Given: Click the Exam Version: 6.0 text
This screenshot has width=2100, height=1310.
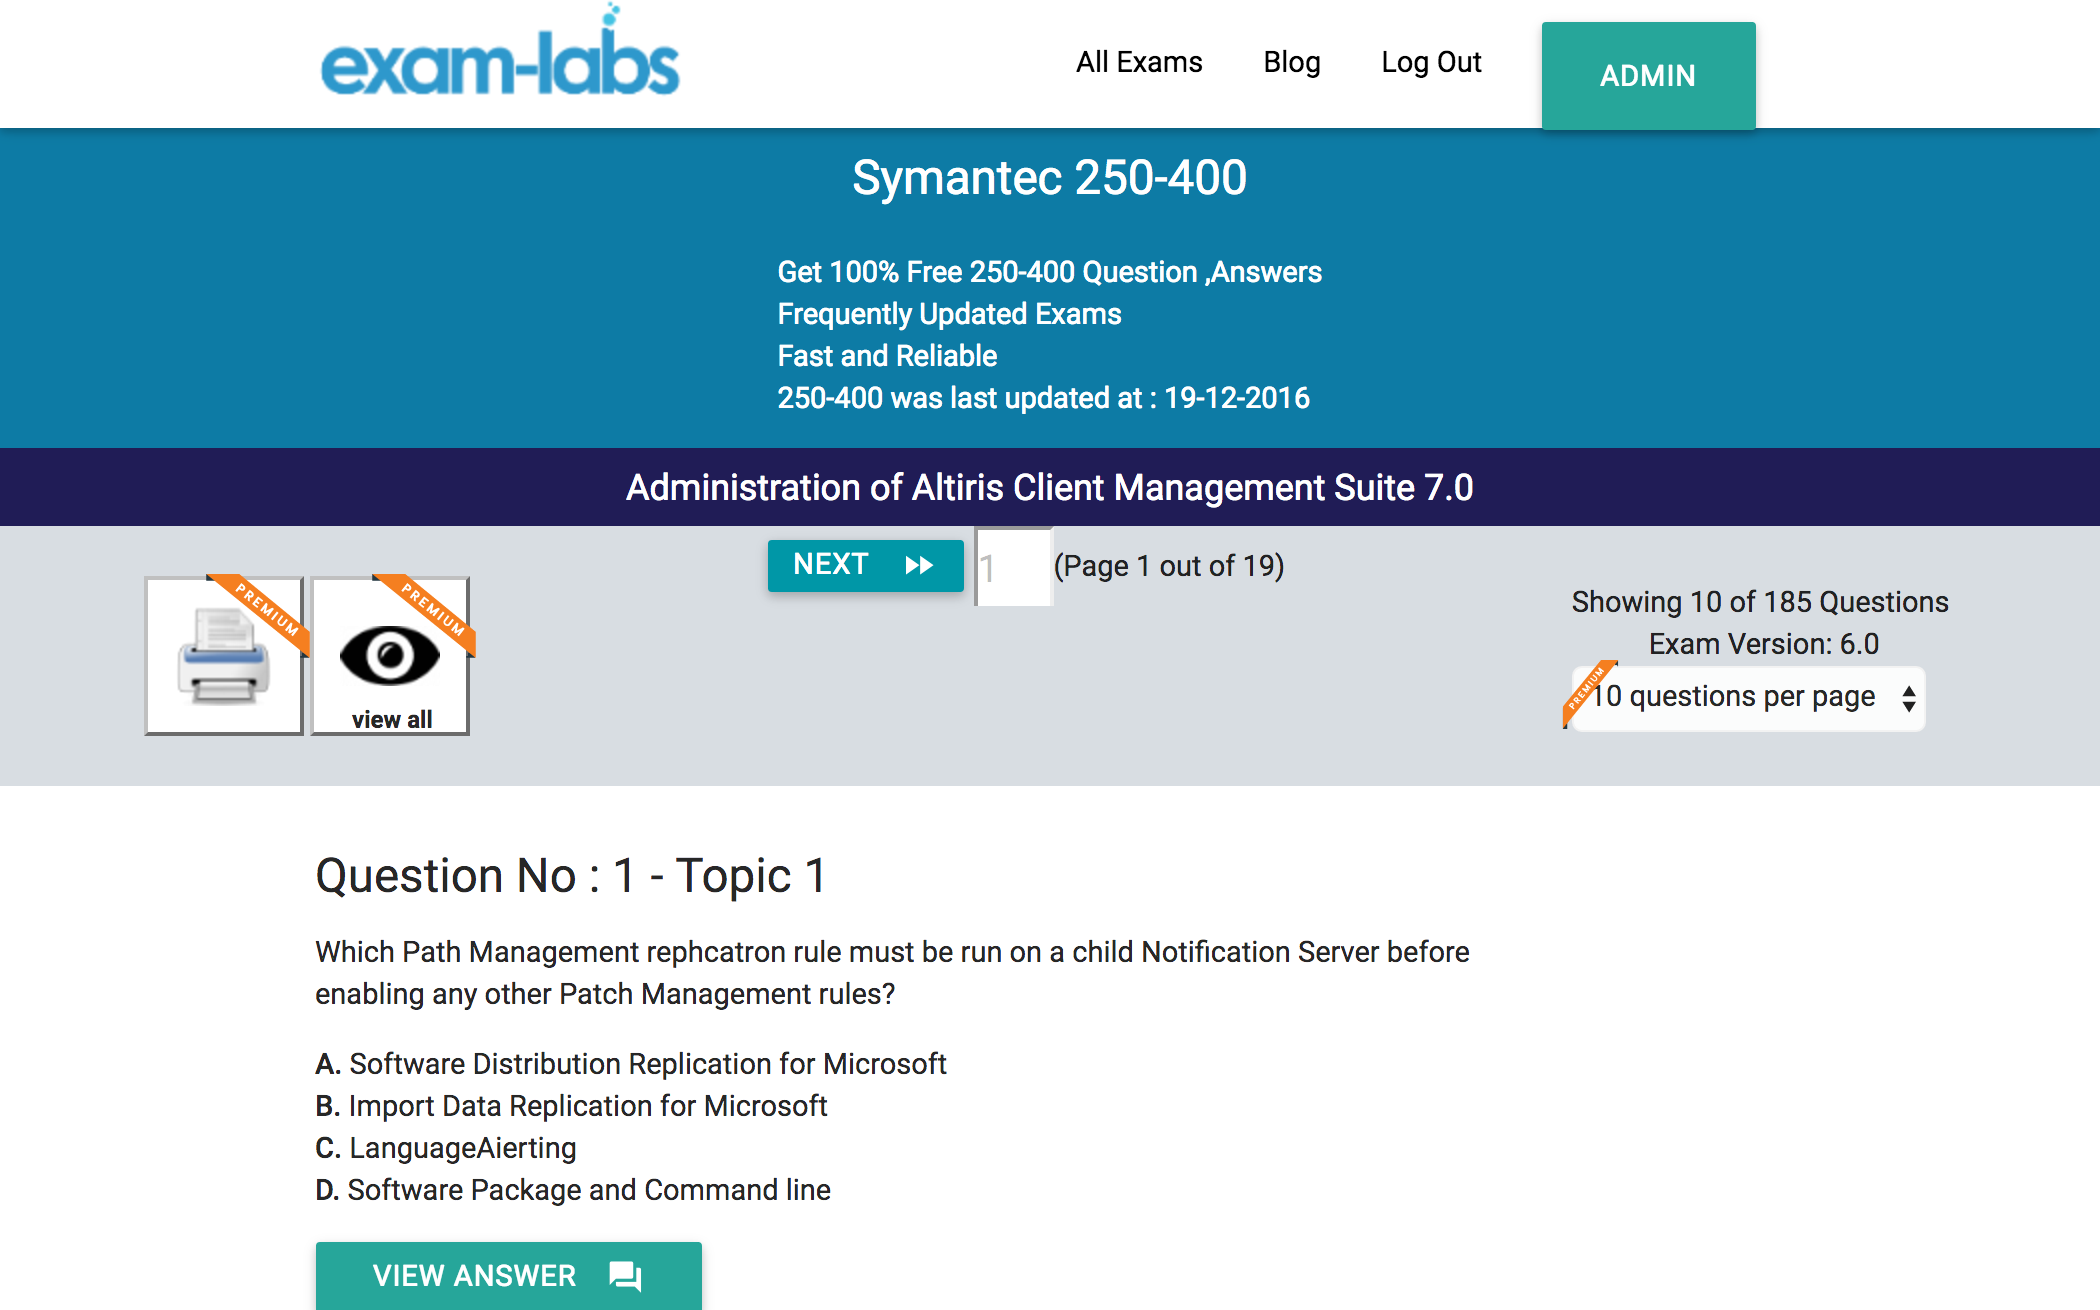Looking at the screenshot, I should pos(1764,644).
